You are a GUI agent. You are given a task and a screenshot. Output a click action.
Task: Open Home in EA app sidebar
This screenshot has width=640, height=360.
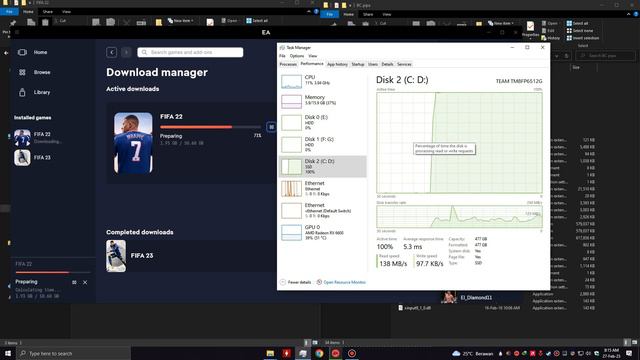click(33, 52)
